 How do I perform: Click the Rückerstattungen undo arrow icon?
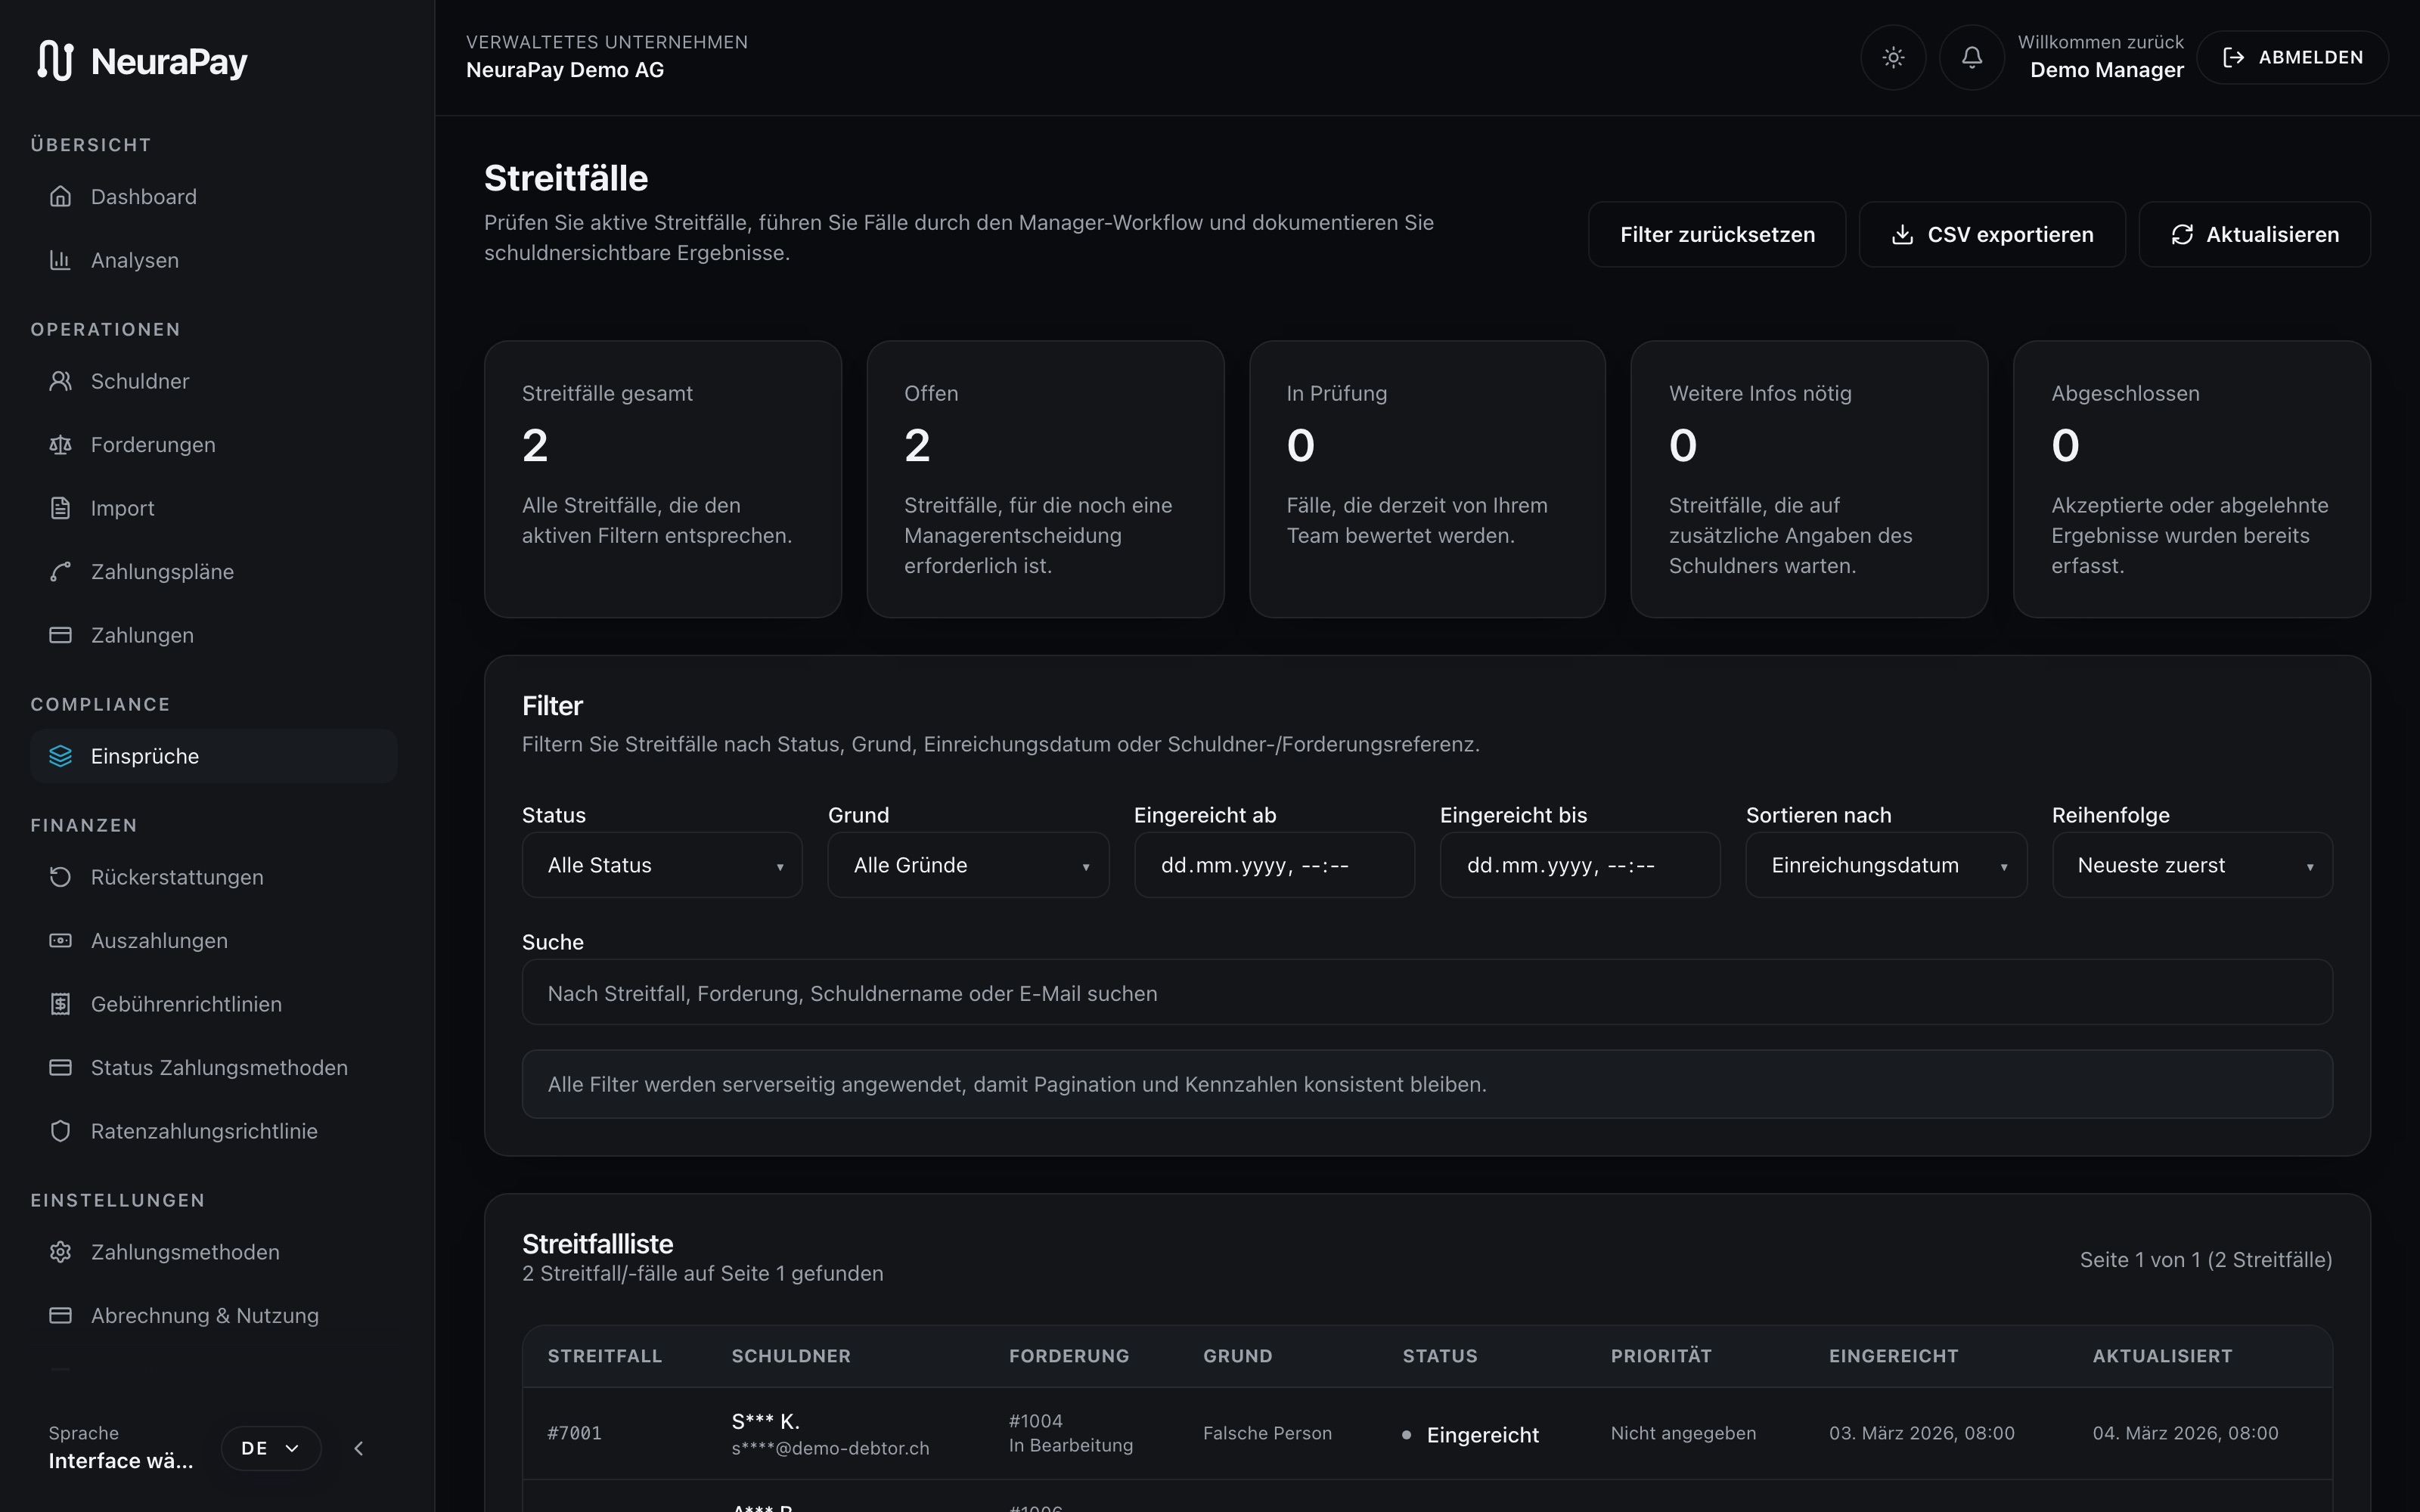(x=61, y=877)
